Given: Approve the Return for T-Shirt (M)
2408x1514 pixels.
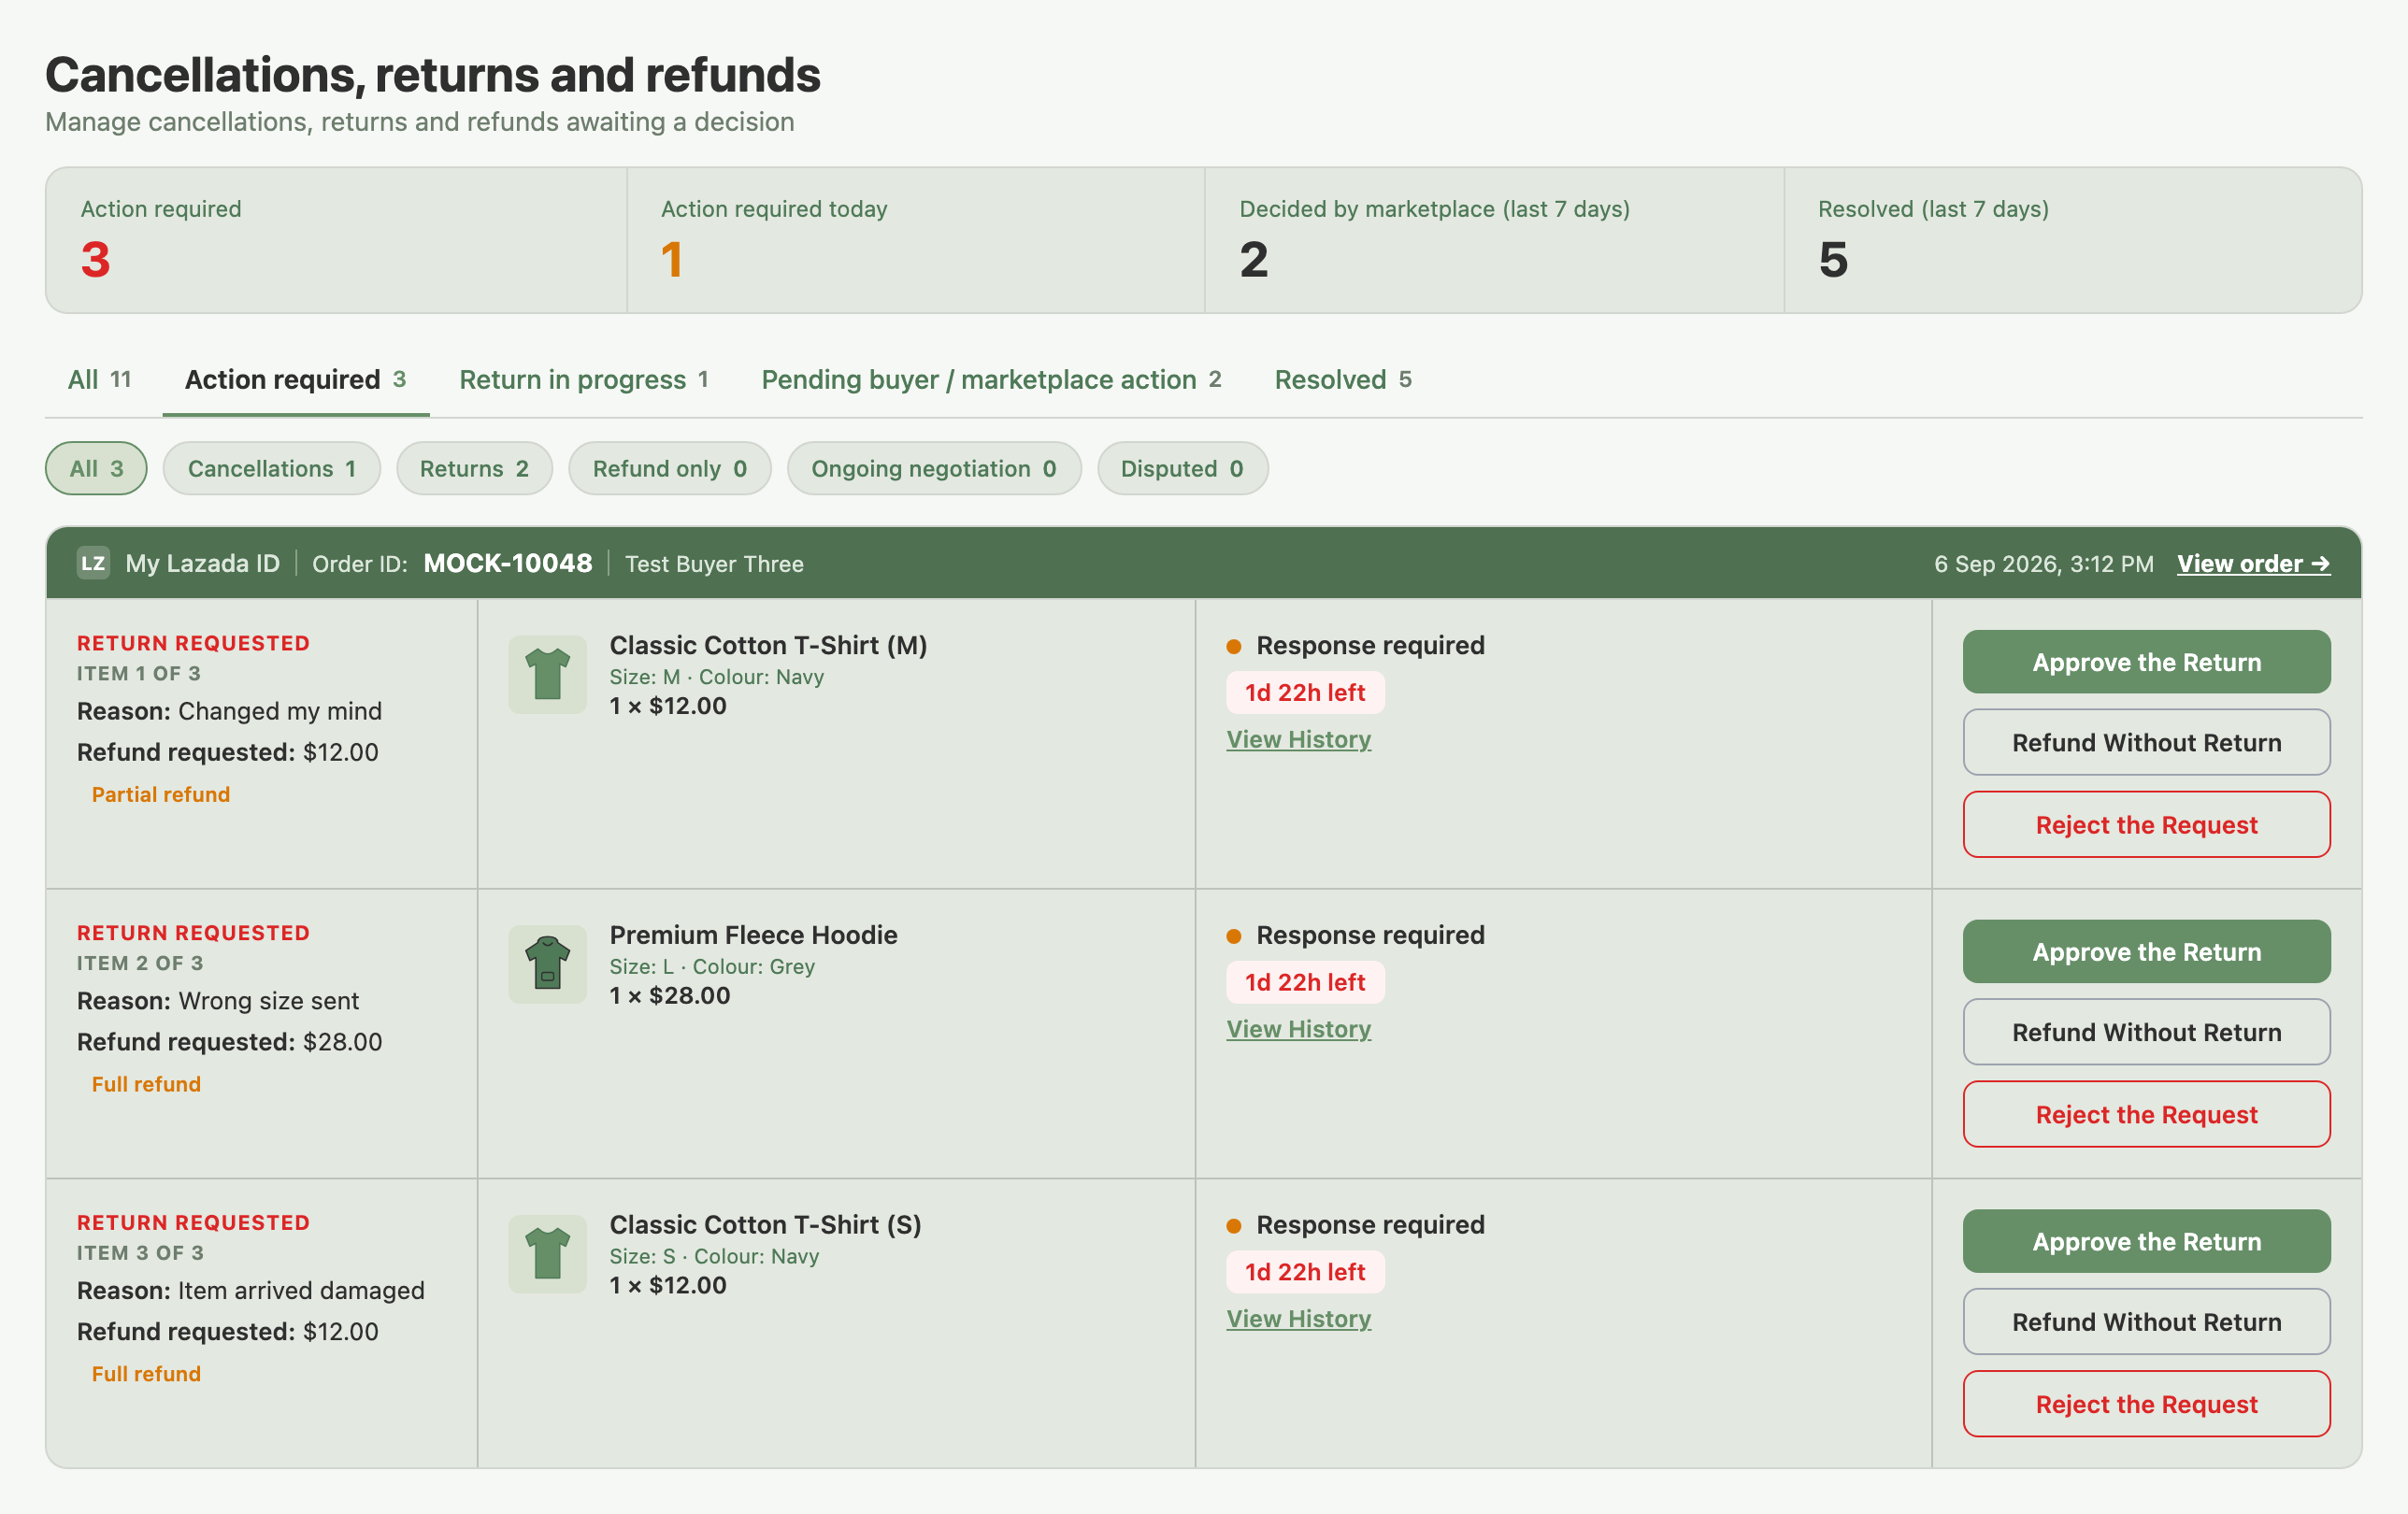Looking at the screenshot, I should tap(2147, 662).
